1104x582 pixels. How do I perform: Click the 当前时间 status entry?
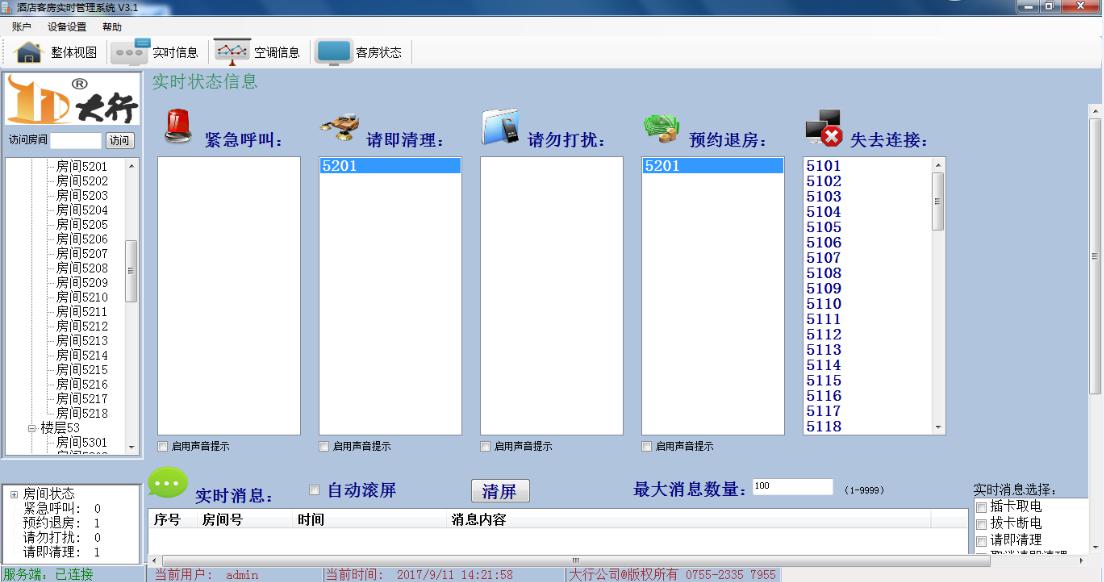(419, 574)
